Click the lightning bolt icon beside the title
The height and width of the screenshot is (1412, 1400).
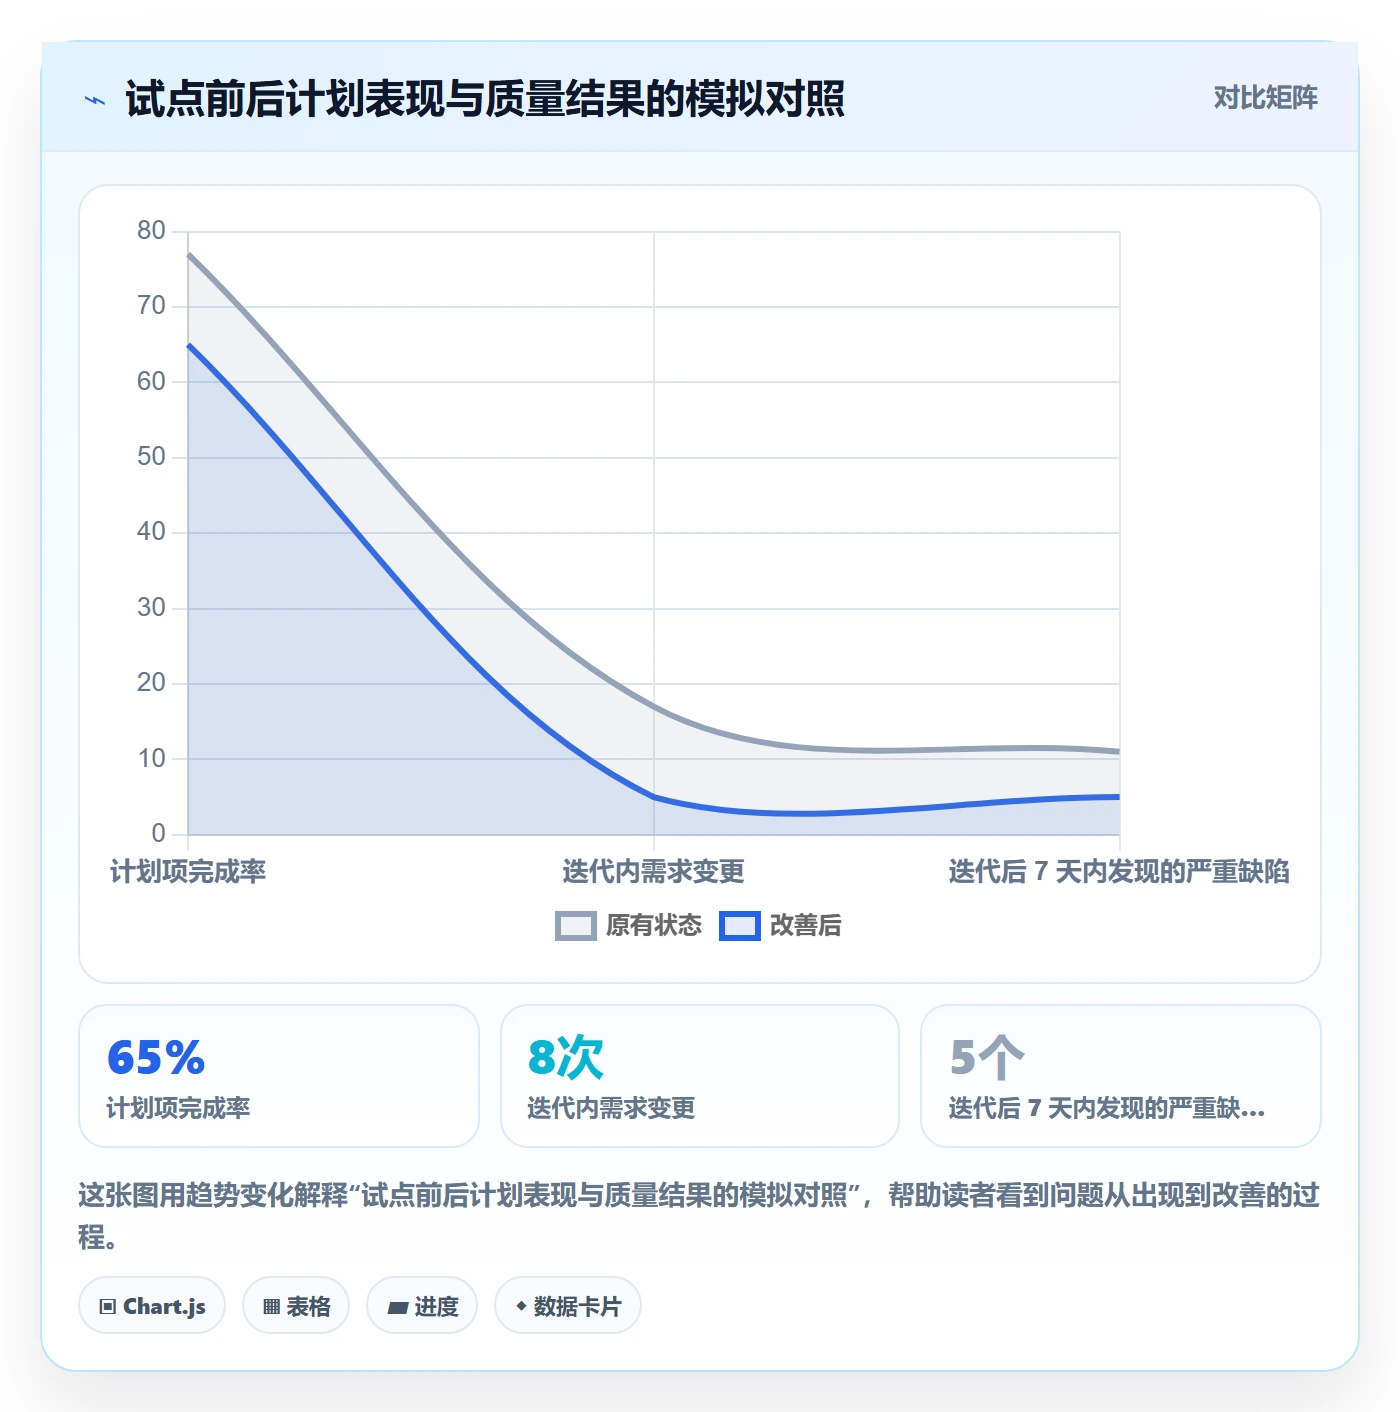pos(95,100)
